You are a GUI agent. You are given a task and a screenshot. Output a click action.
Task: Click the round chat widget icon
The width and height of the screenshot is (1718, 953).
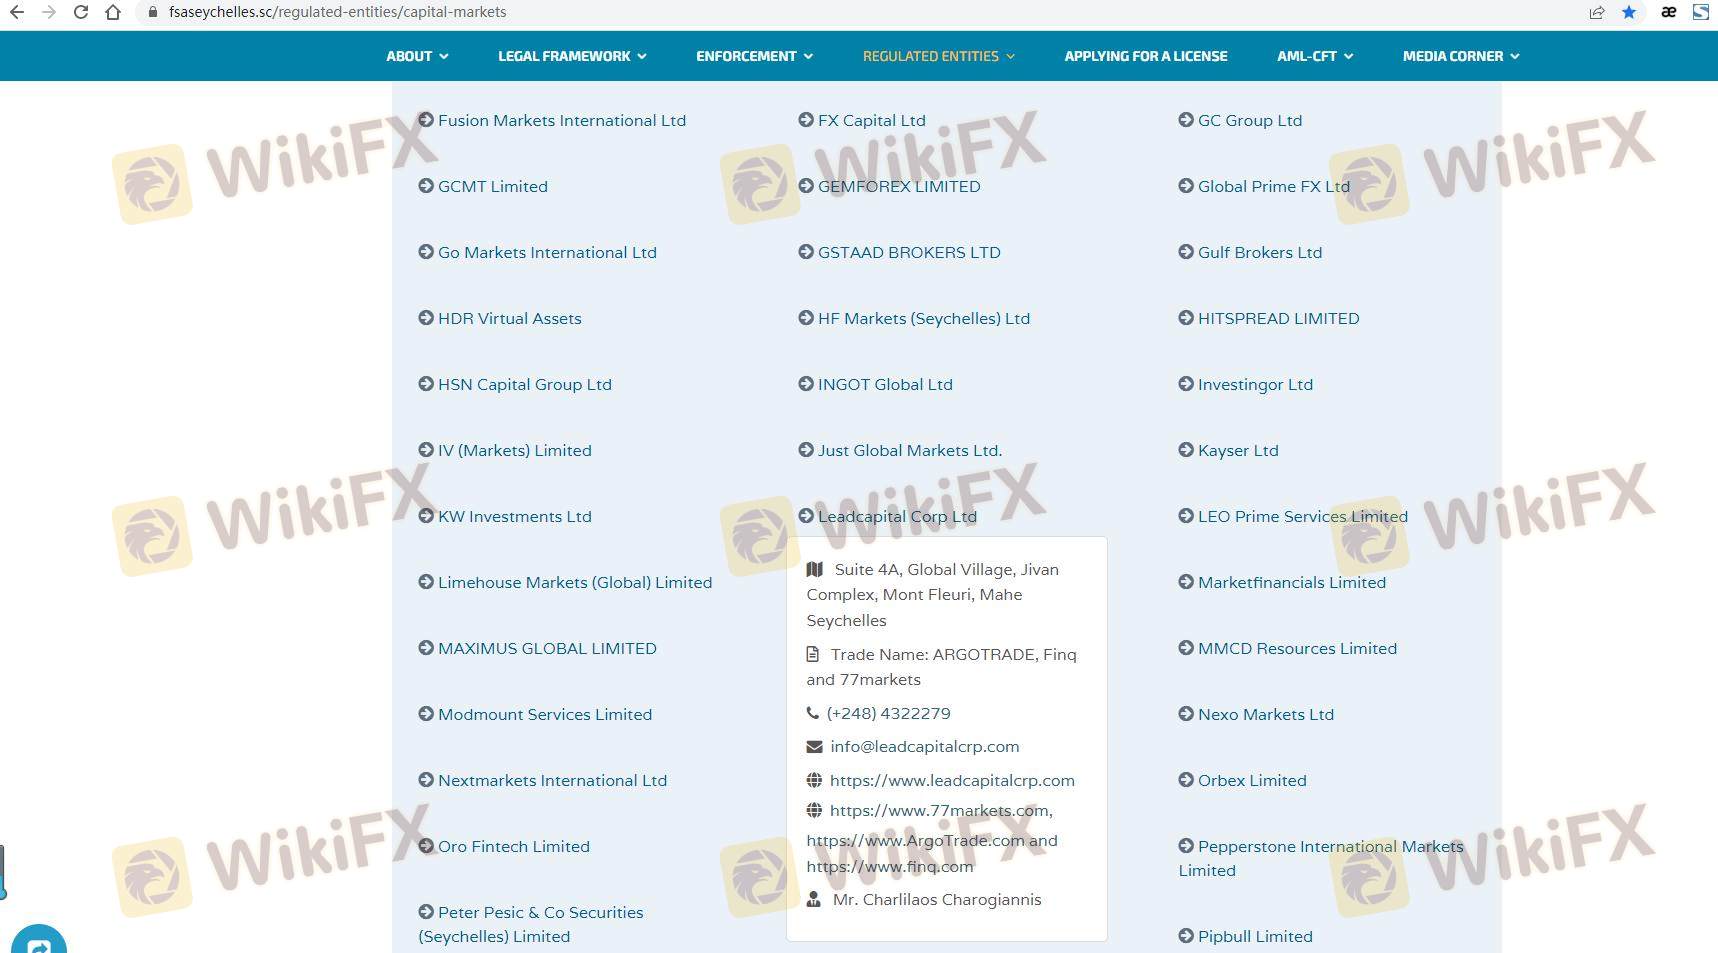click(39, 942)
